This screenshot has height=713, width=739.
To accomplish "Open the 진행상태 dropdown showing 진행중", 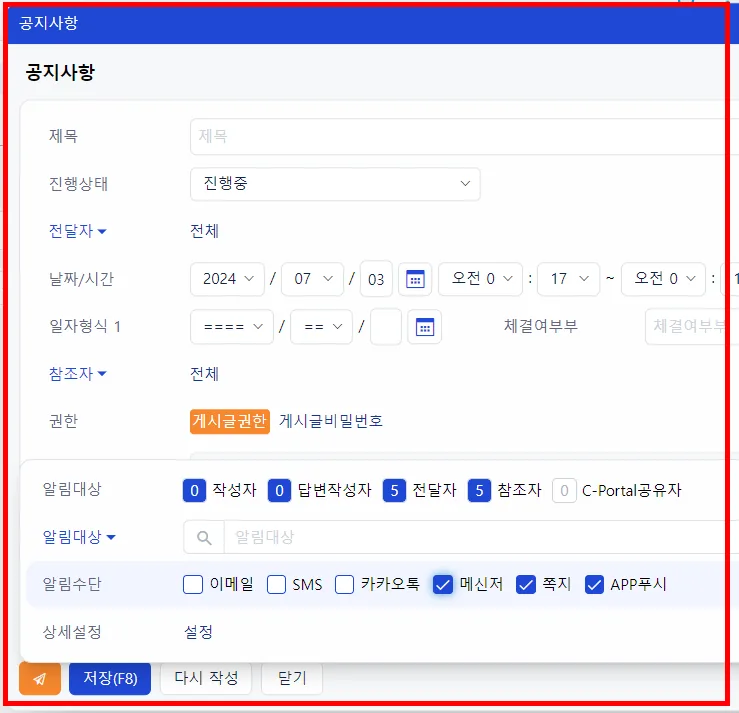I will [335, 184].
